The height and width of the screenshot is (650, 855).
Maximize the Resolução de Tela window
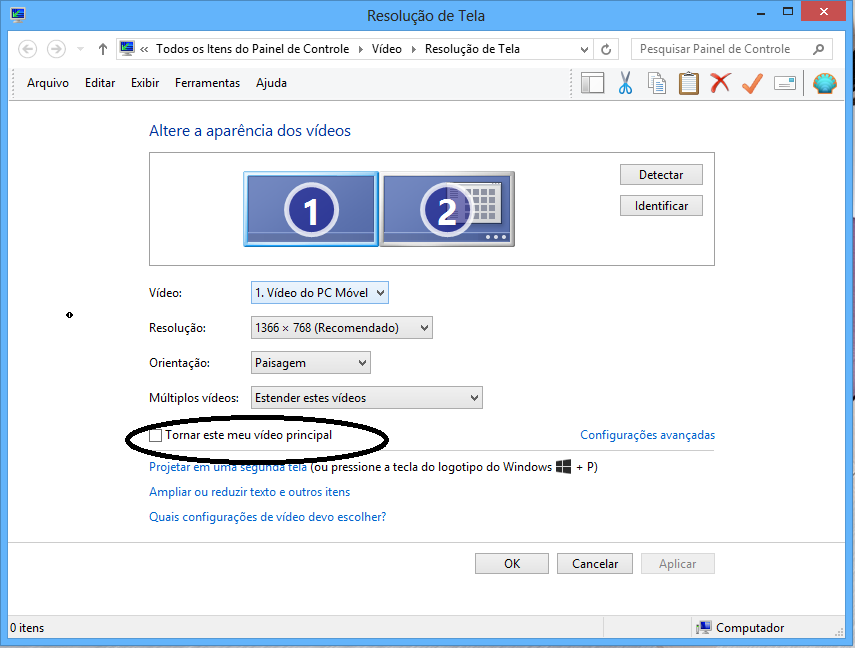(x=788, y=11)
